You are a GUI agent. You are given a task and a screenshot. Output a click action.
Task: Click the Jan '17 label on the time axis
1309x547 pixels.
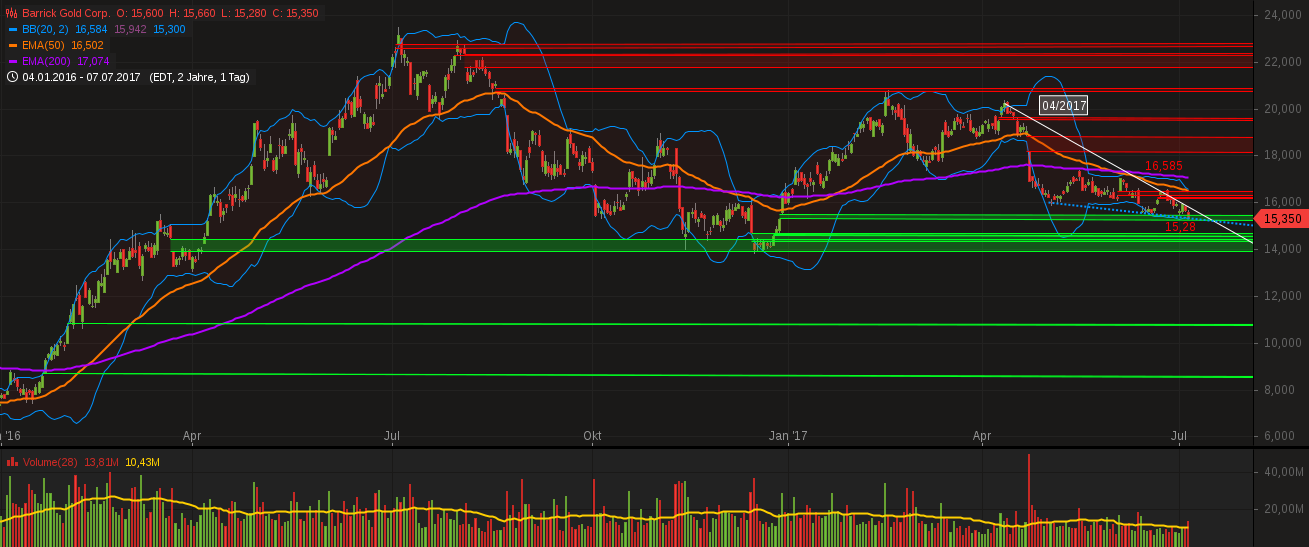tap(788, 436)
